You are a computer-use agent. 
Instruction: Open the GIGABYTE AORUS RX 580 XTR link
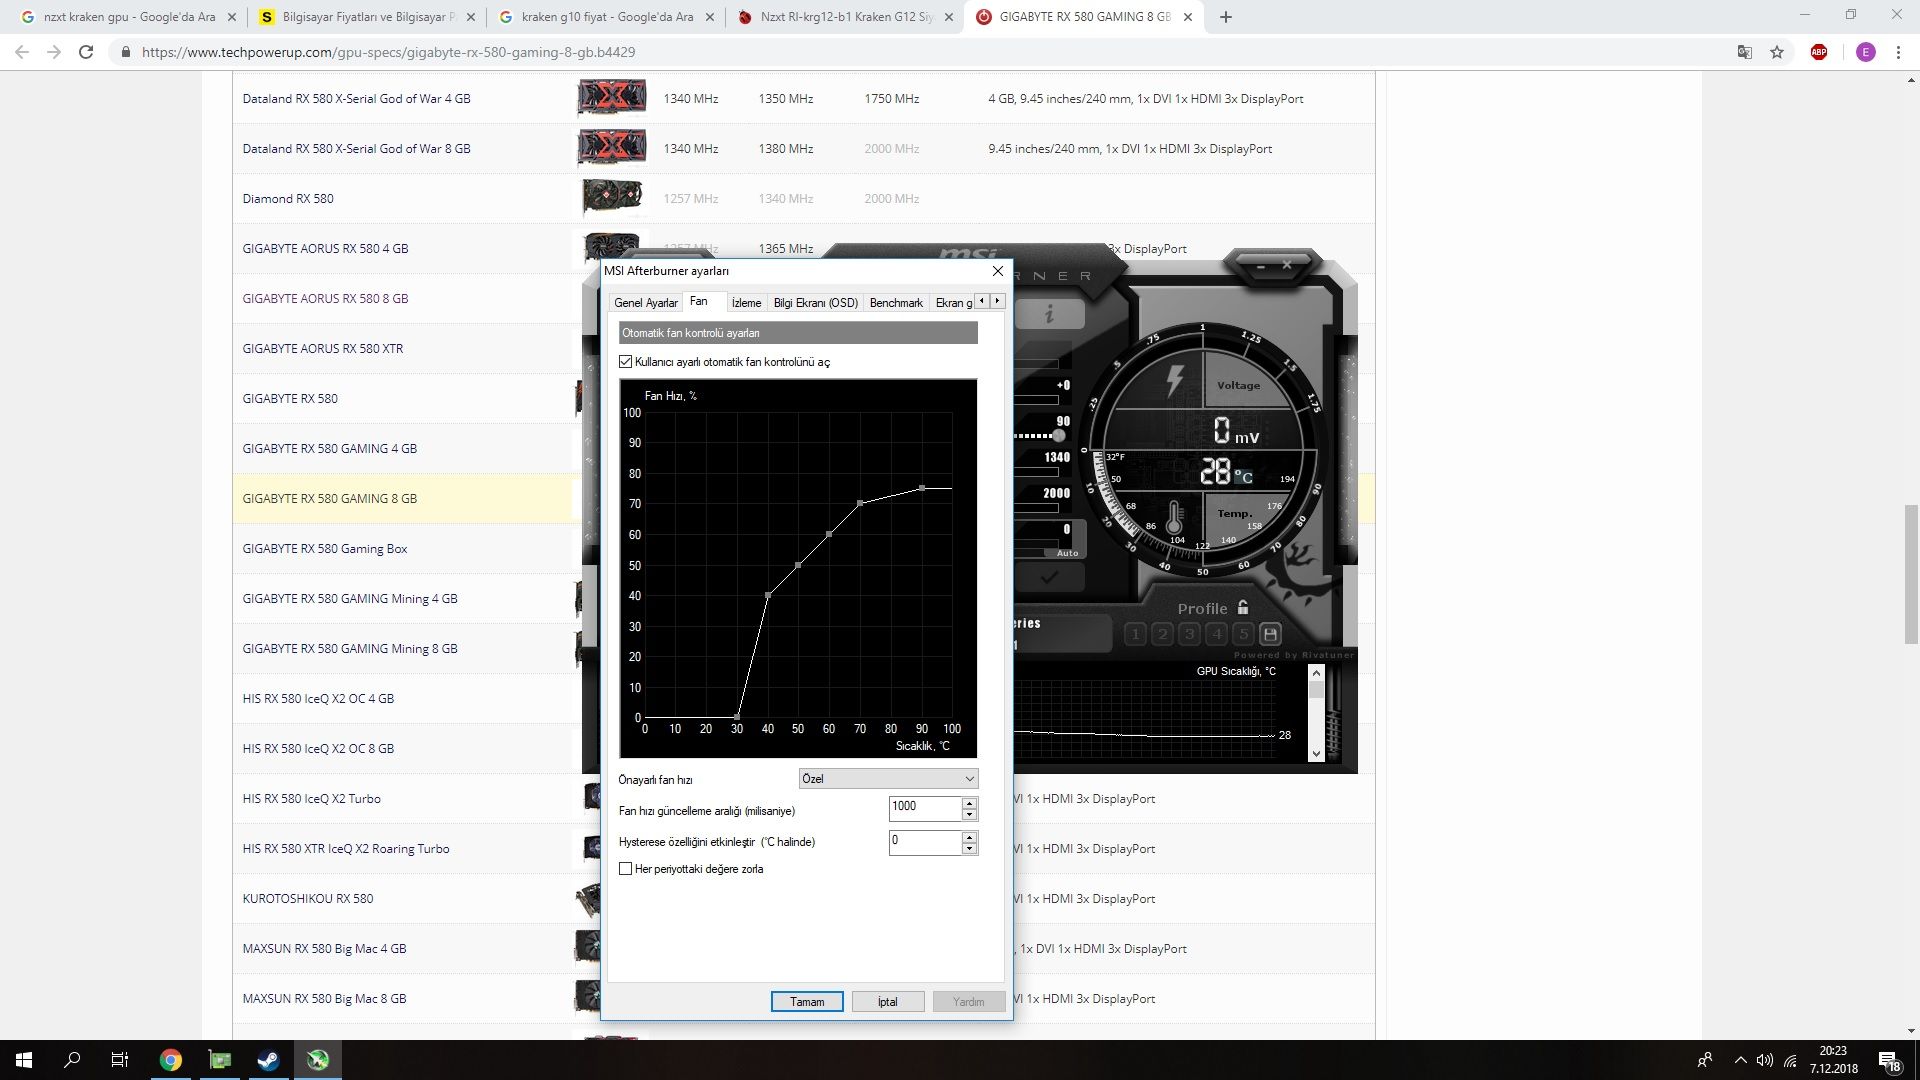point(322,349)
